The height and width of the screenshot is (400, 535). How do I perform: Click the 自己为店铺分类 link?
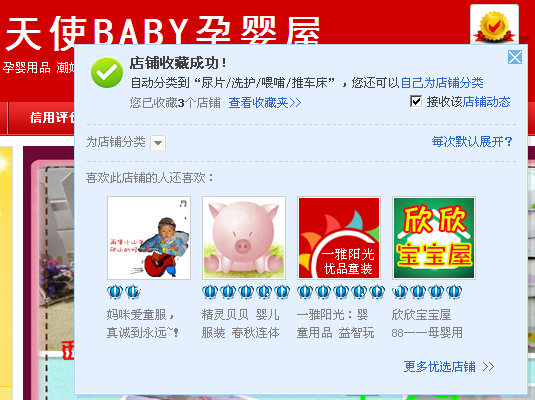click(442, 83)
